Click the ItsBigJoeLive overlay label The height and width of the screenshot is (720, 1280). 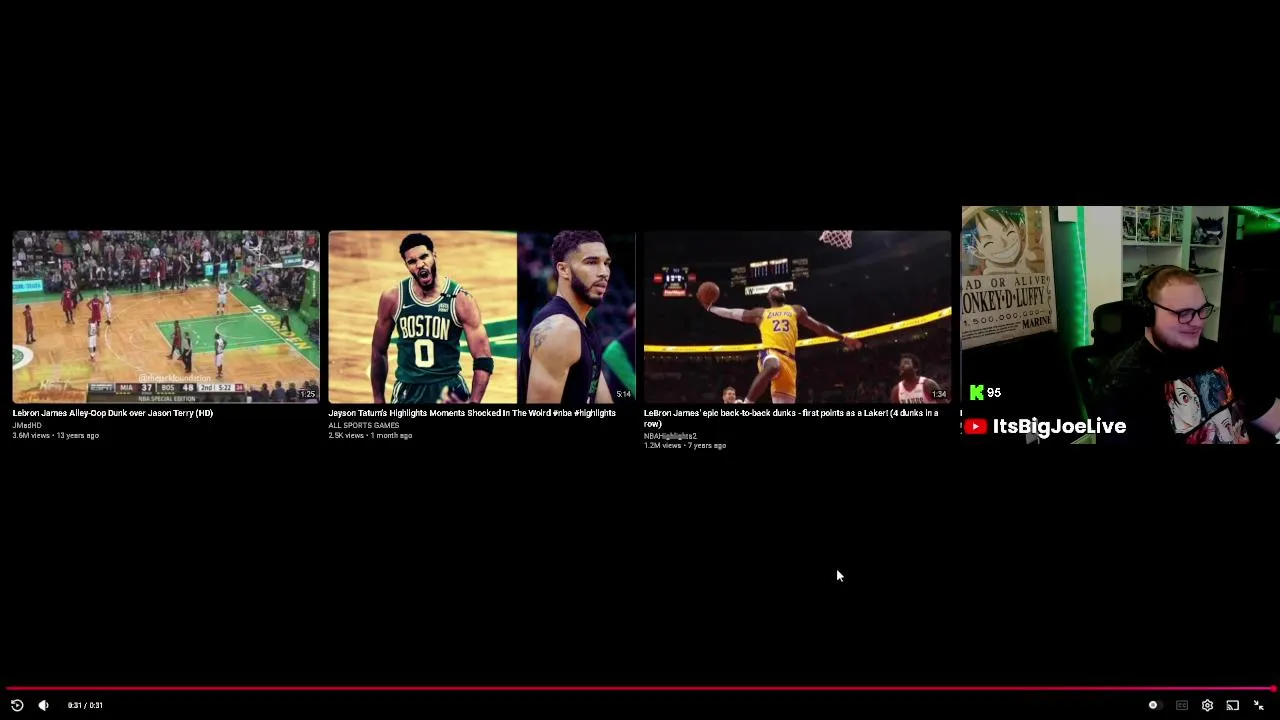1059,426
